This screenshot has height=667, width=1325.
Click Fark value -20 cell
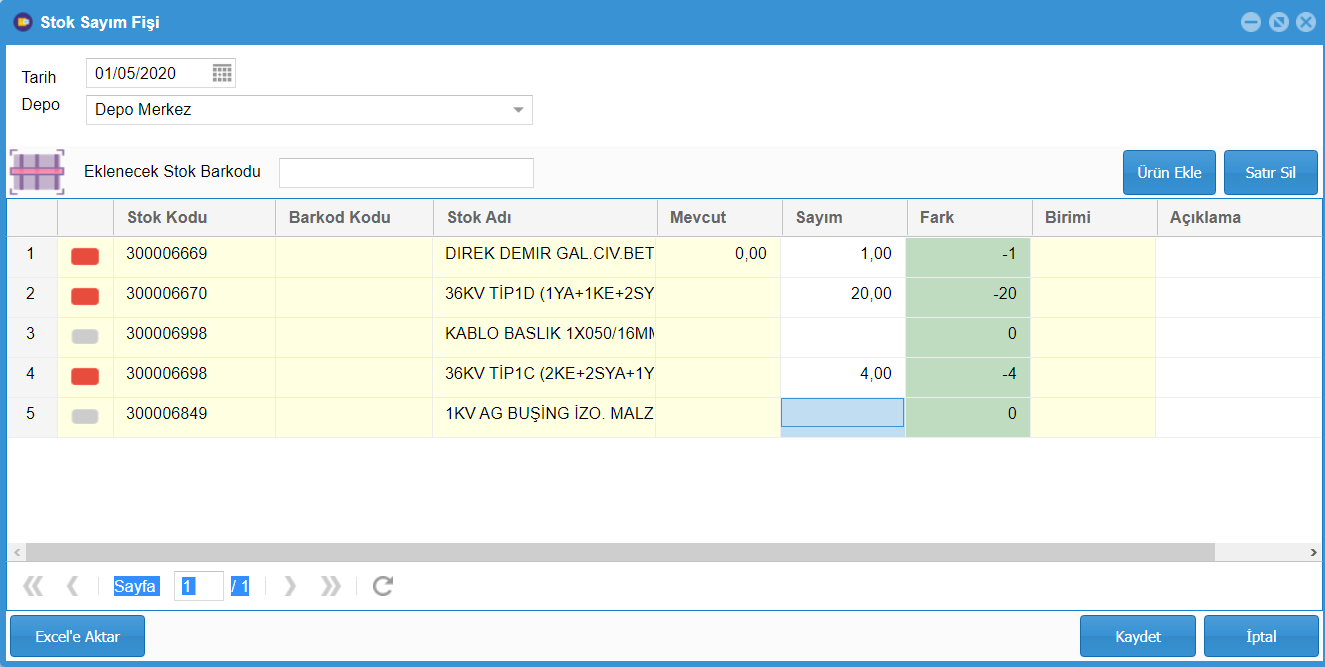click(x=969, y=297)
